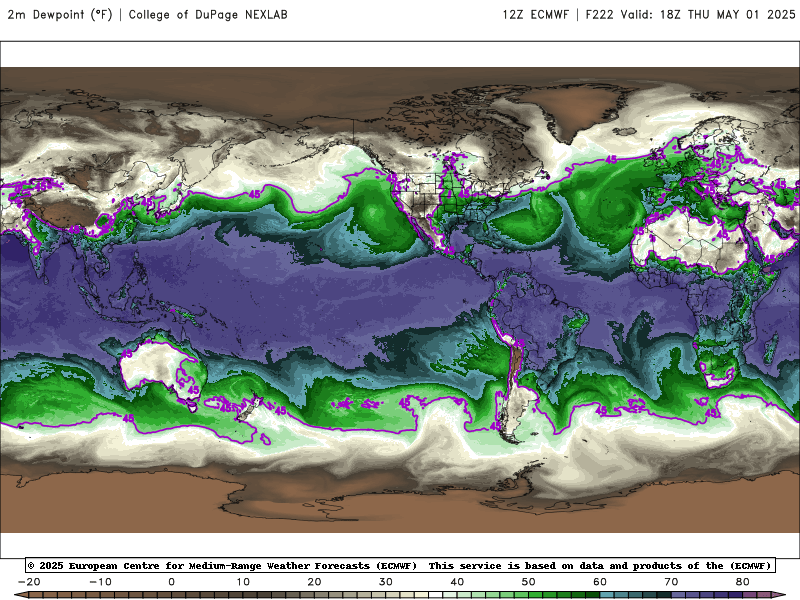This screenshot has width=800, height=600.
Task: Click the "10" color scale label
Action: 243,582
